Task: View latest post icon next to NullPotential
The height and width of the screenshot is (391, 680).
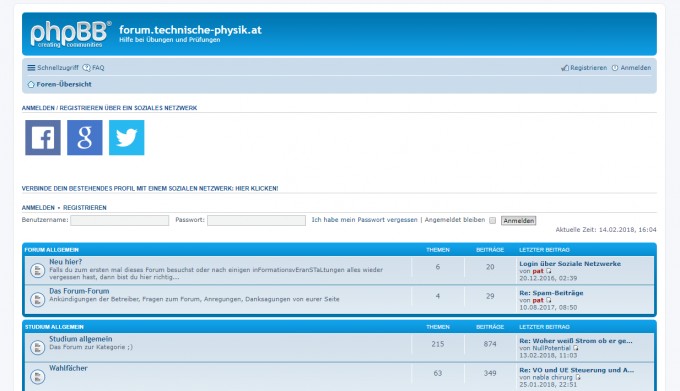Action: click(576, 348)
